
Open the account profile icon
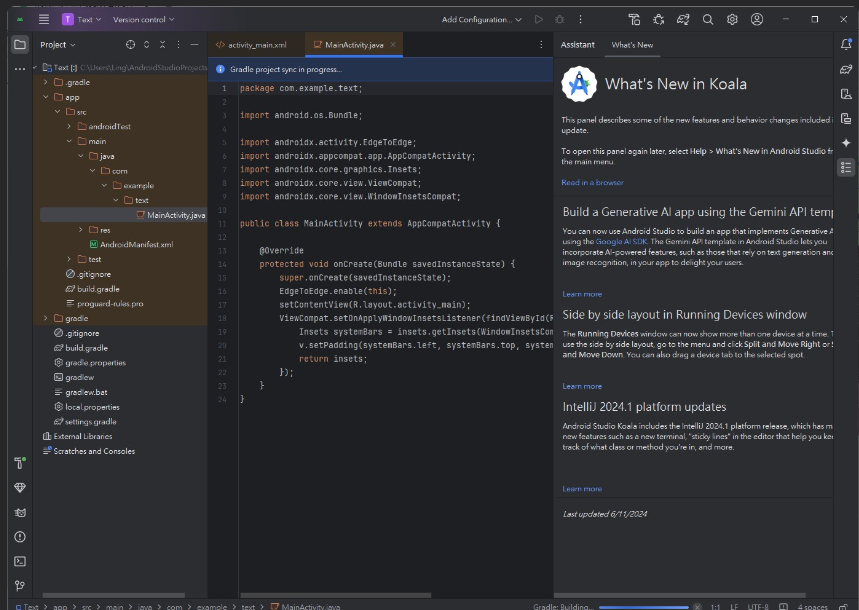(x=757, y=19)
